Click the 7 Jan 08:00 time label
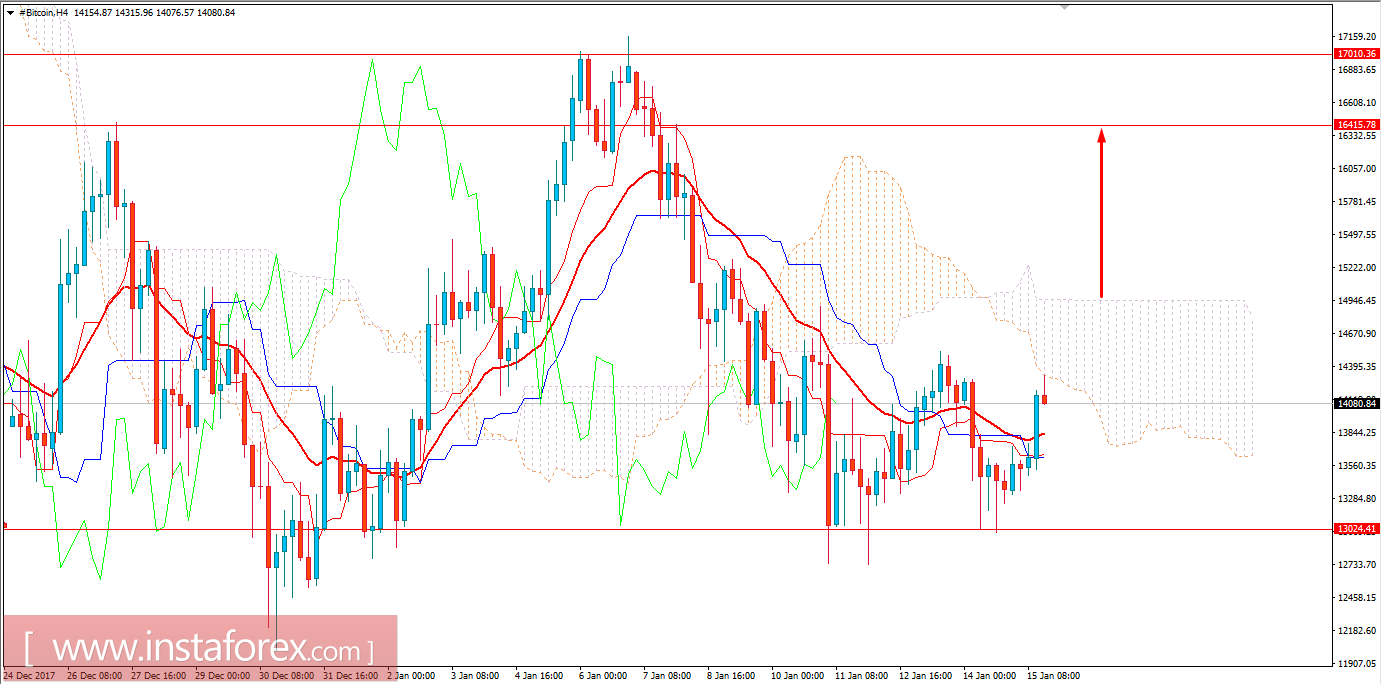The width and height of the screenshot is (1381, 684). click(667, 676)
